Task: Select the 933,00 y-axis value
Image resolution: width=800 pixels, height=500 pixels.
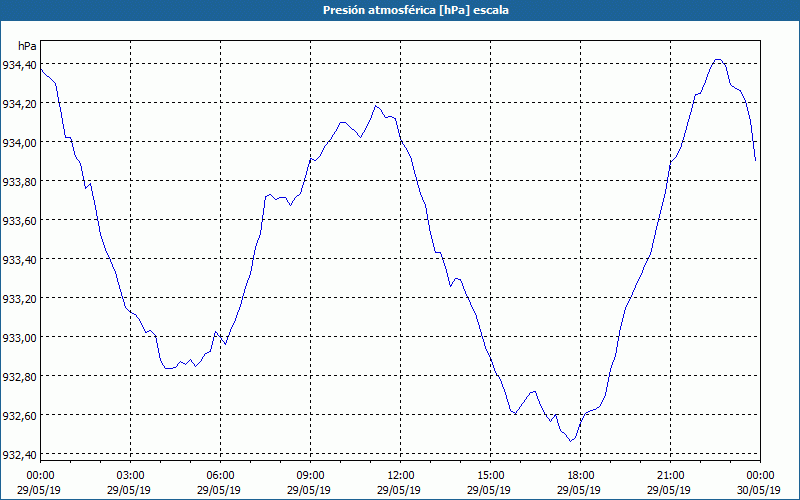Action: (19, 337)
